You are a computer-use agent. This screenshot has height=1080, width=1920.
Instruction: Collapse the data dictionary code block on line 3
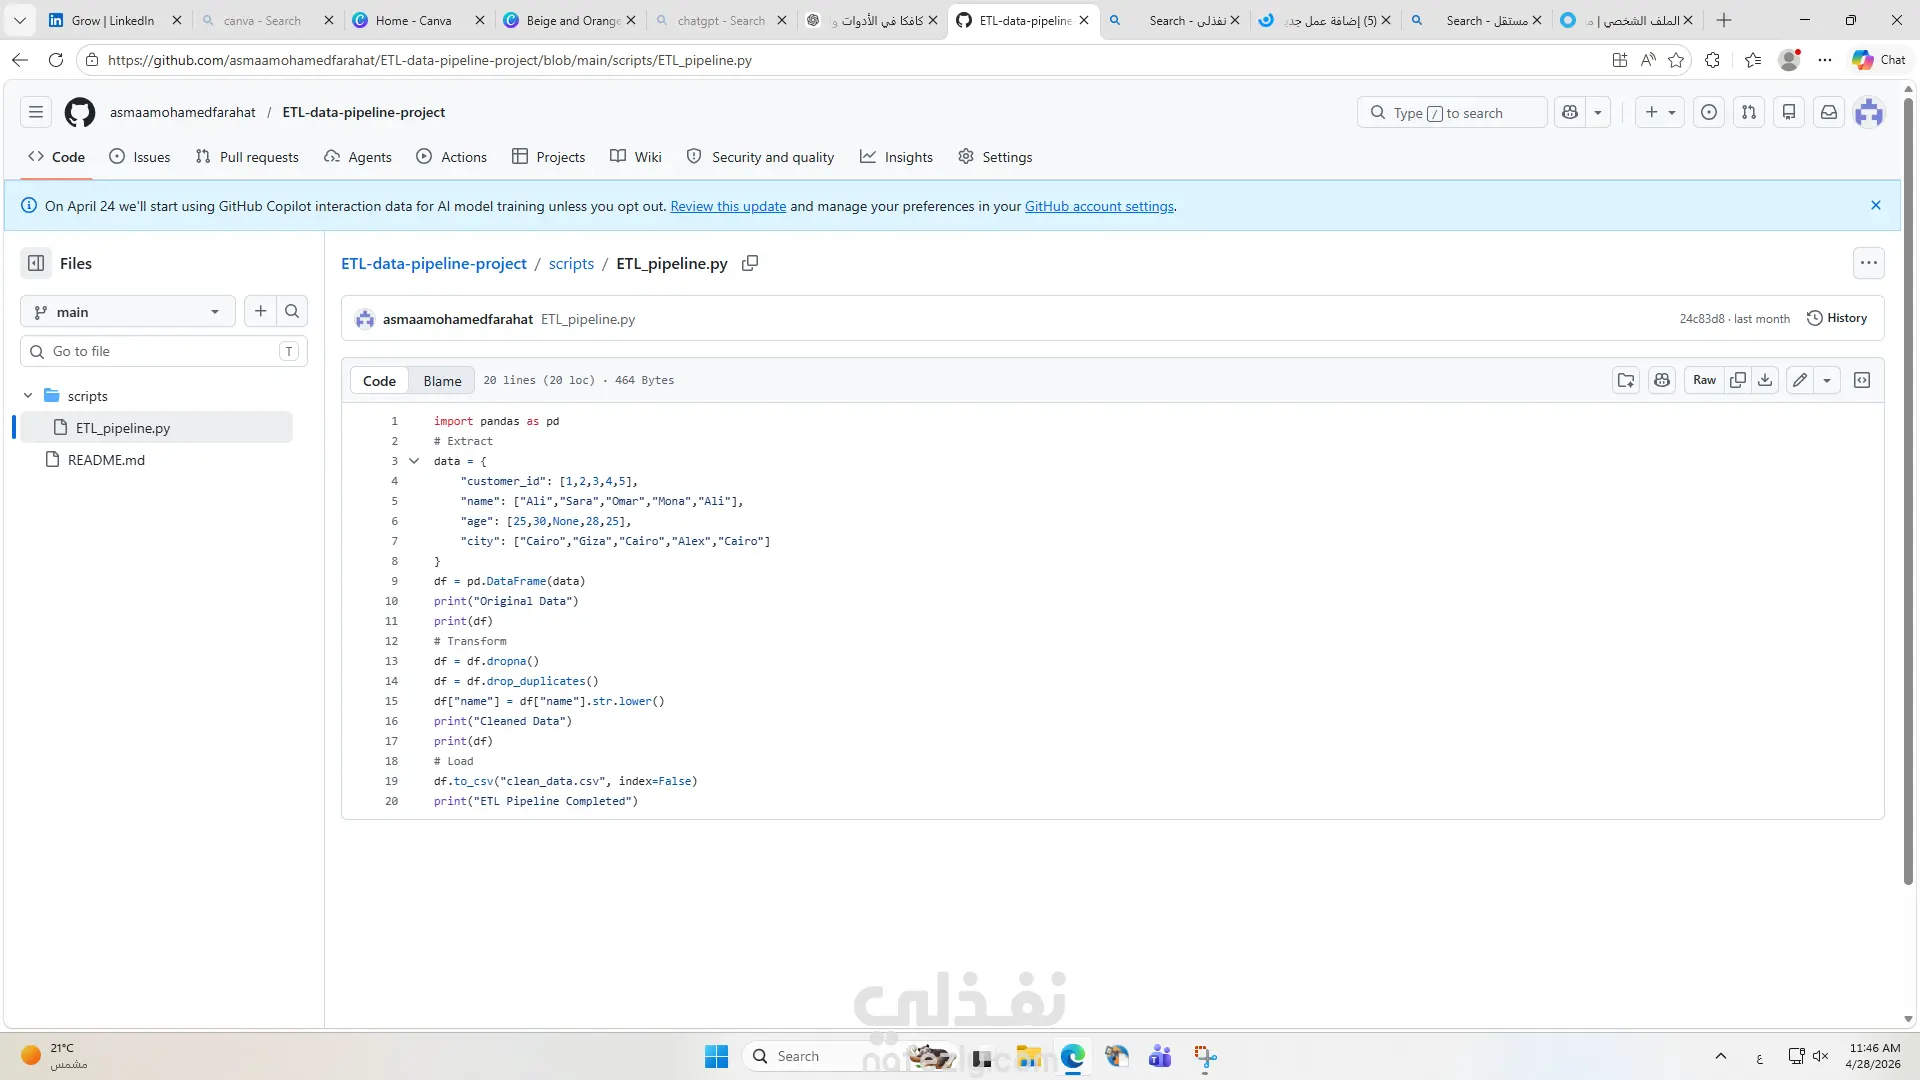point(414,461)
